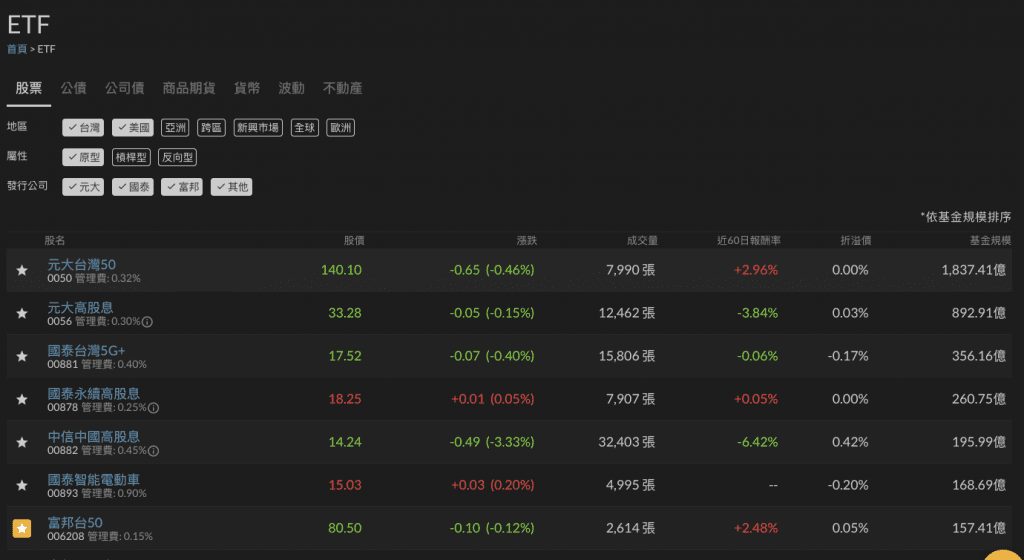Click the star beside 國泰永續高股息
Screen dimensions: 1024x560
click(x=22, y=399)
